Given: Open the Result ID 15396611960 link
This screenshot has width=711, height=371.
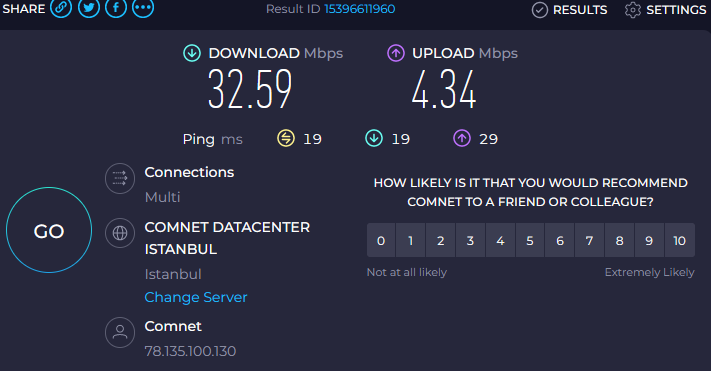Looking at the screenshot, I should coord(360,9).
